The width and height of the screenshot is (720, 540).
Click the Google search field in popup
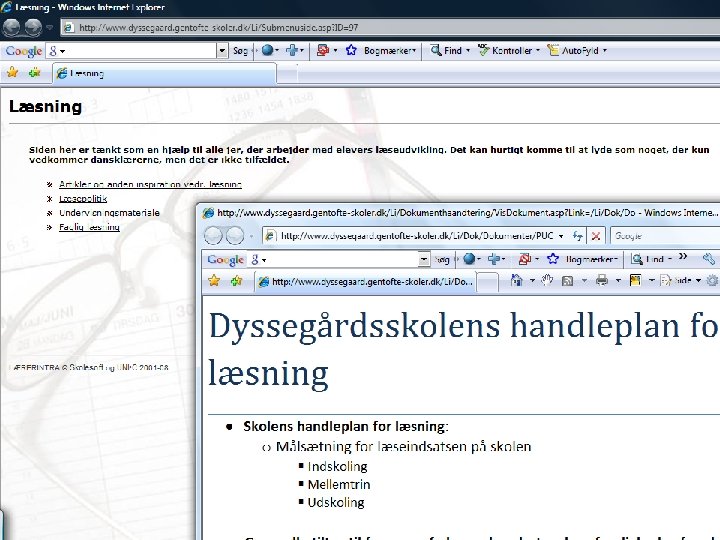(666, 236)
